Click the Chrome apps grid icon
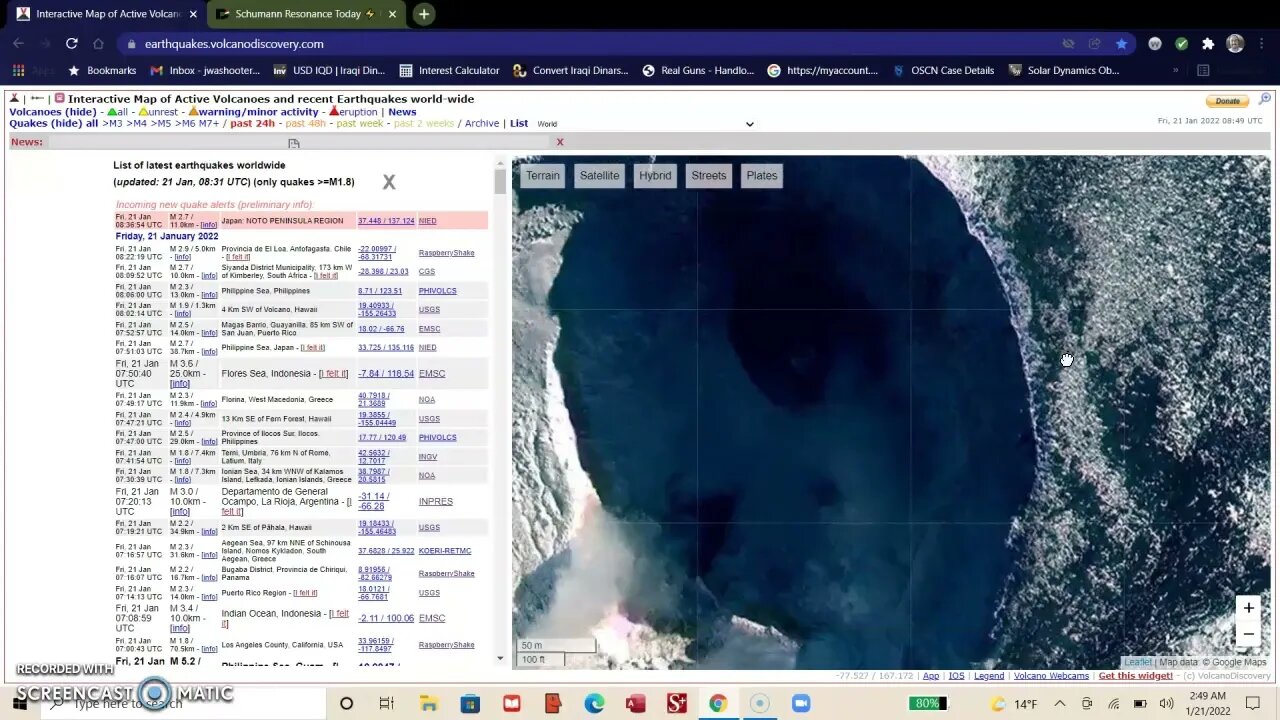 click(18, 71)
